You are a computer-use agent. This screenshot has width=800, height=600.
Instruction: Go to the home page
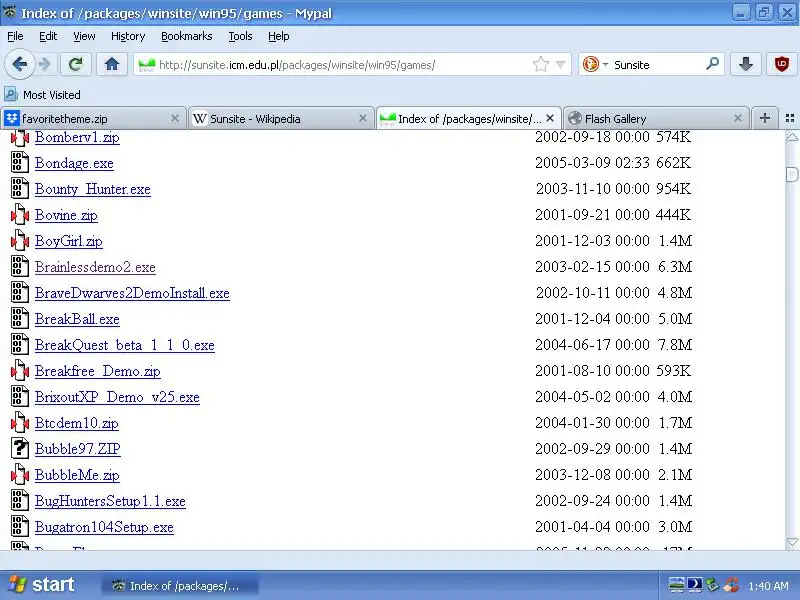click(x=112, y=64)
